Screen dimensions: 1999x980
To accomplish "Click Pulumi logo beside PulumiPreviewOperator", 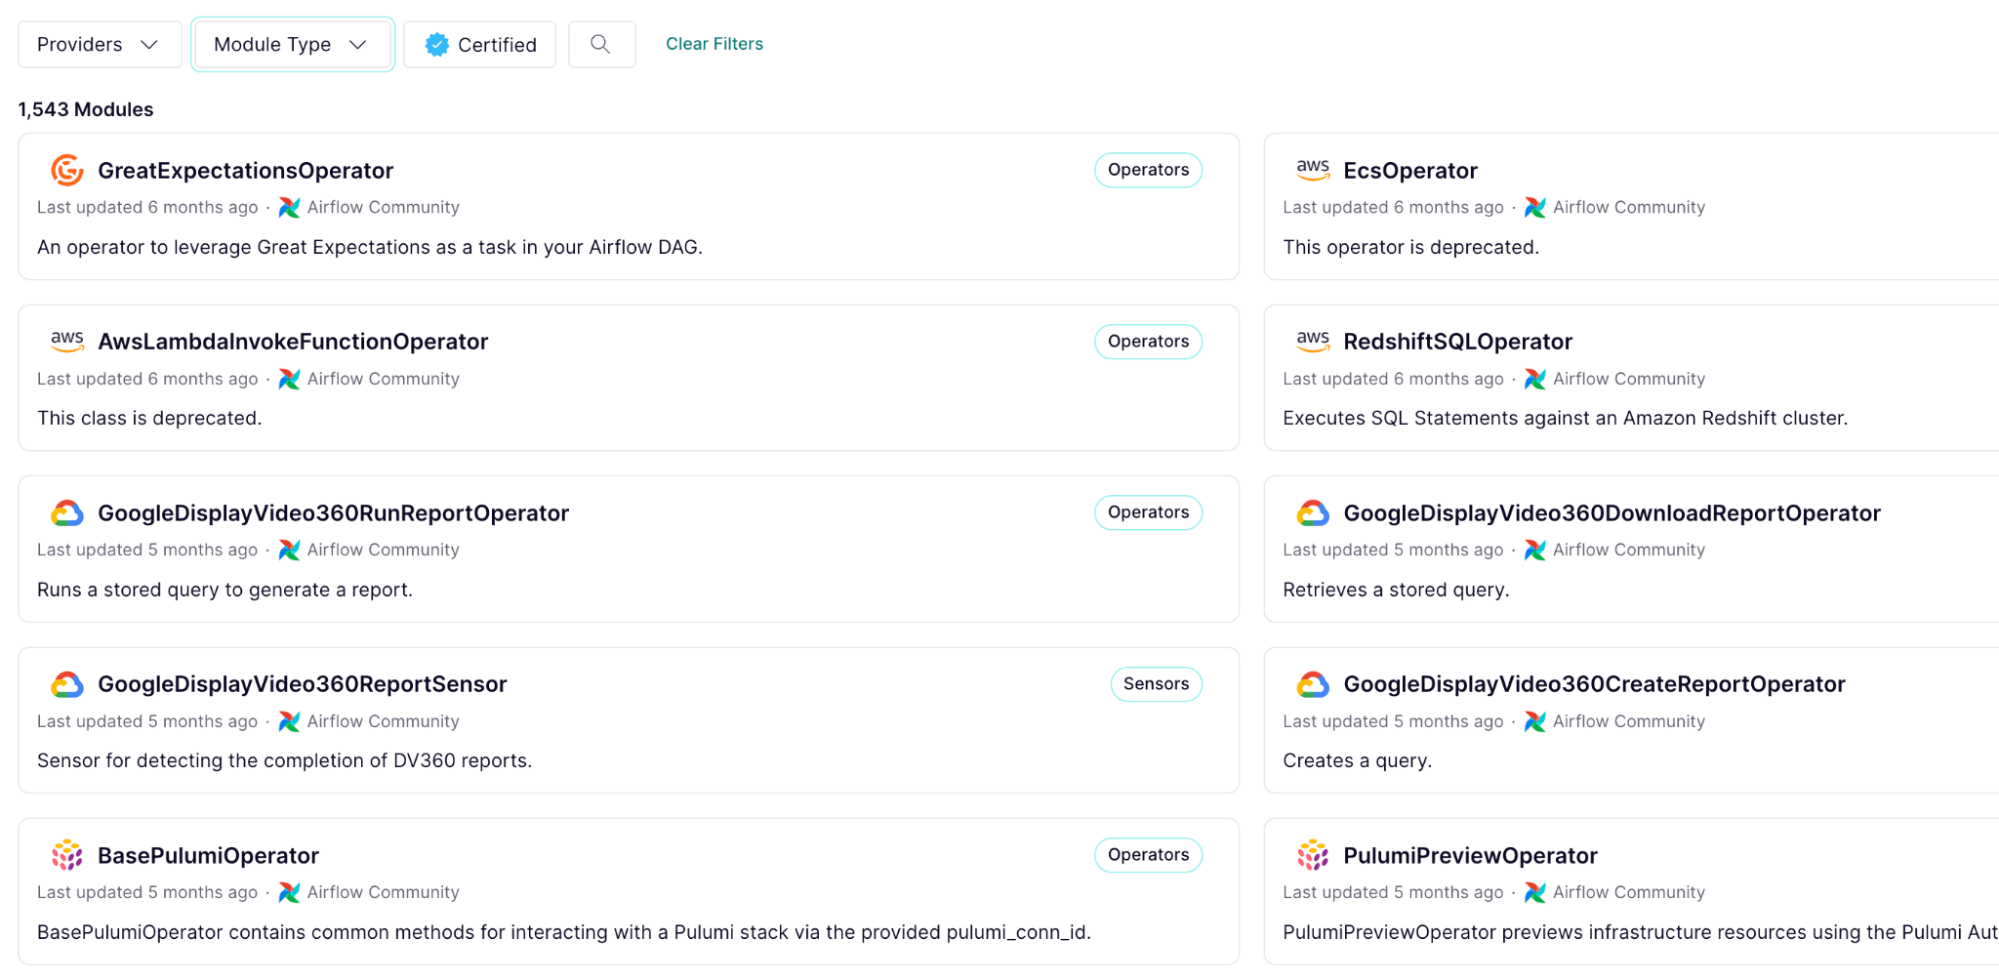I will (1312, 856).
